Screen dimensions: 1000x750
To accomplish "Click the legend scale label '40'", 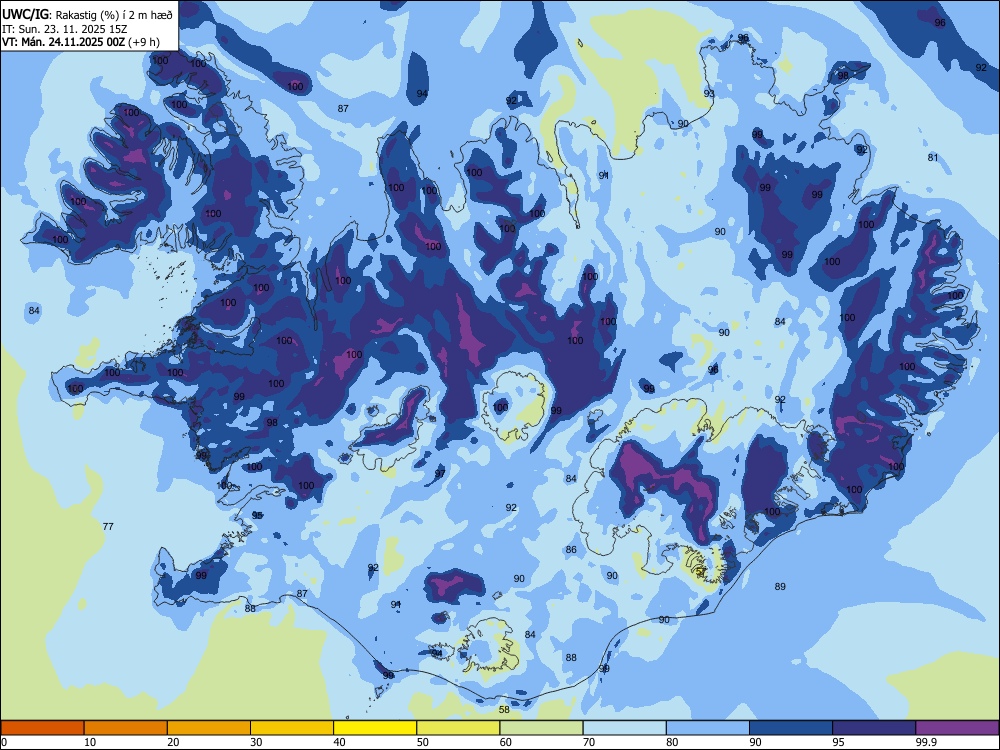I will coord(339,742).
